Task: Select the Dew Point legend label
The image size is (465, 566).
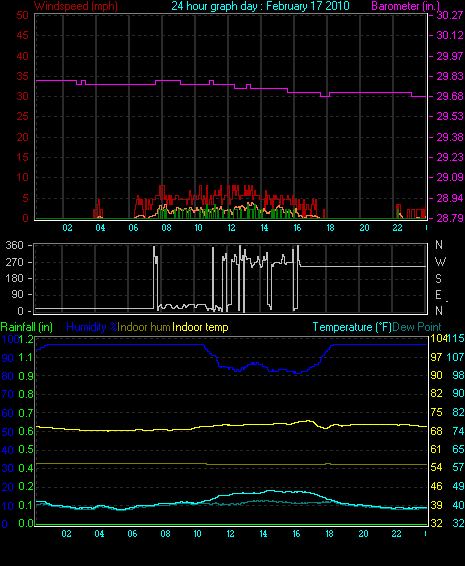Action: (x=417, y=327)
